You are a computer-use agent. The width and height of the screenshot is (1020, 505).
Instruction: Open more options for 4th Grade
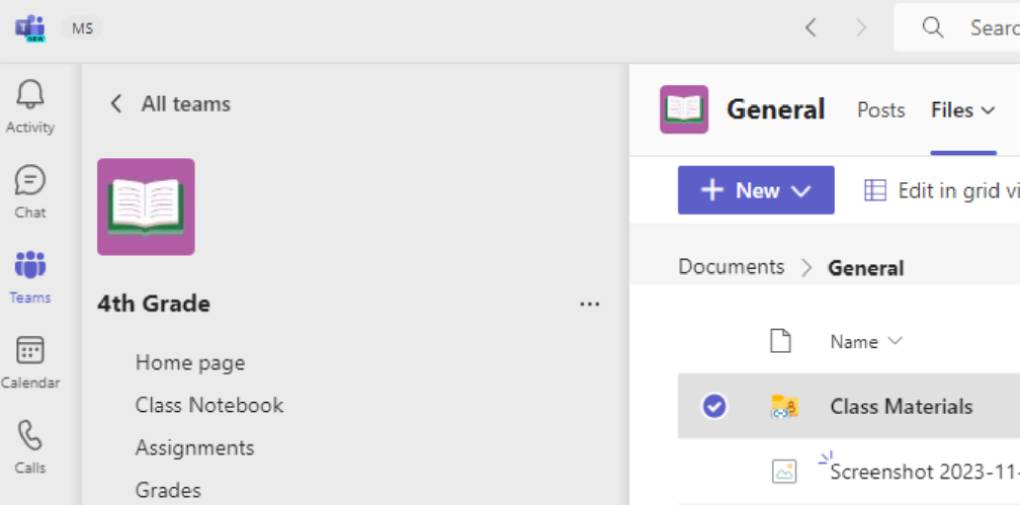[589, 304]
